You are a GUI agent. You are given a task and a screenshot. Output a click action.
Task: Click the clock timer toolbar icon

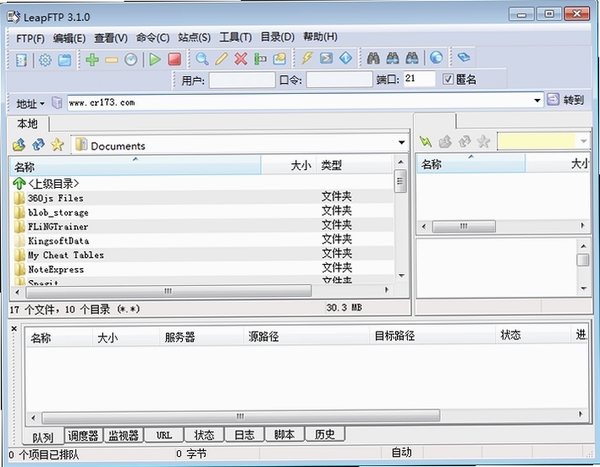131,60
